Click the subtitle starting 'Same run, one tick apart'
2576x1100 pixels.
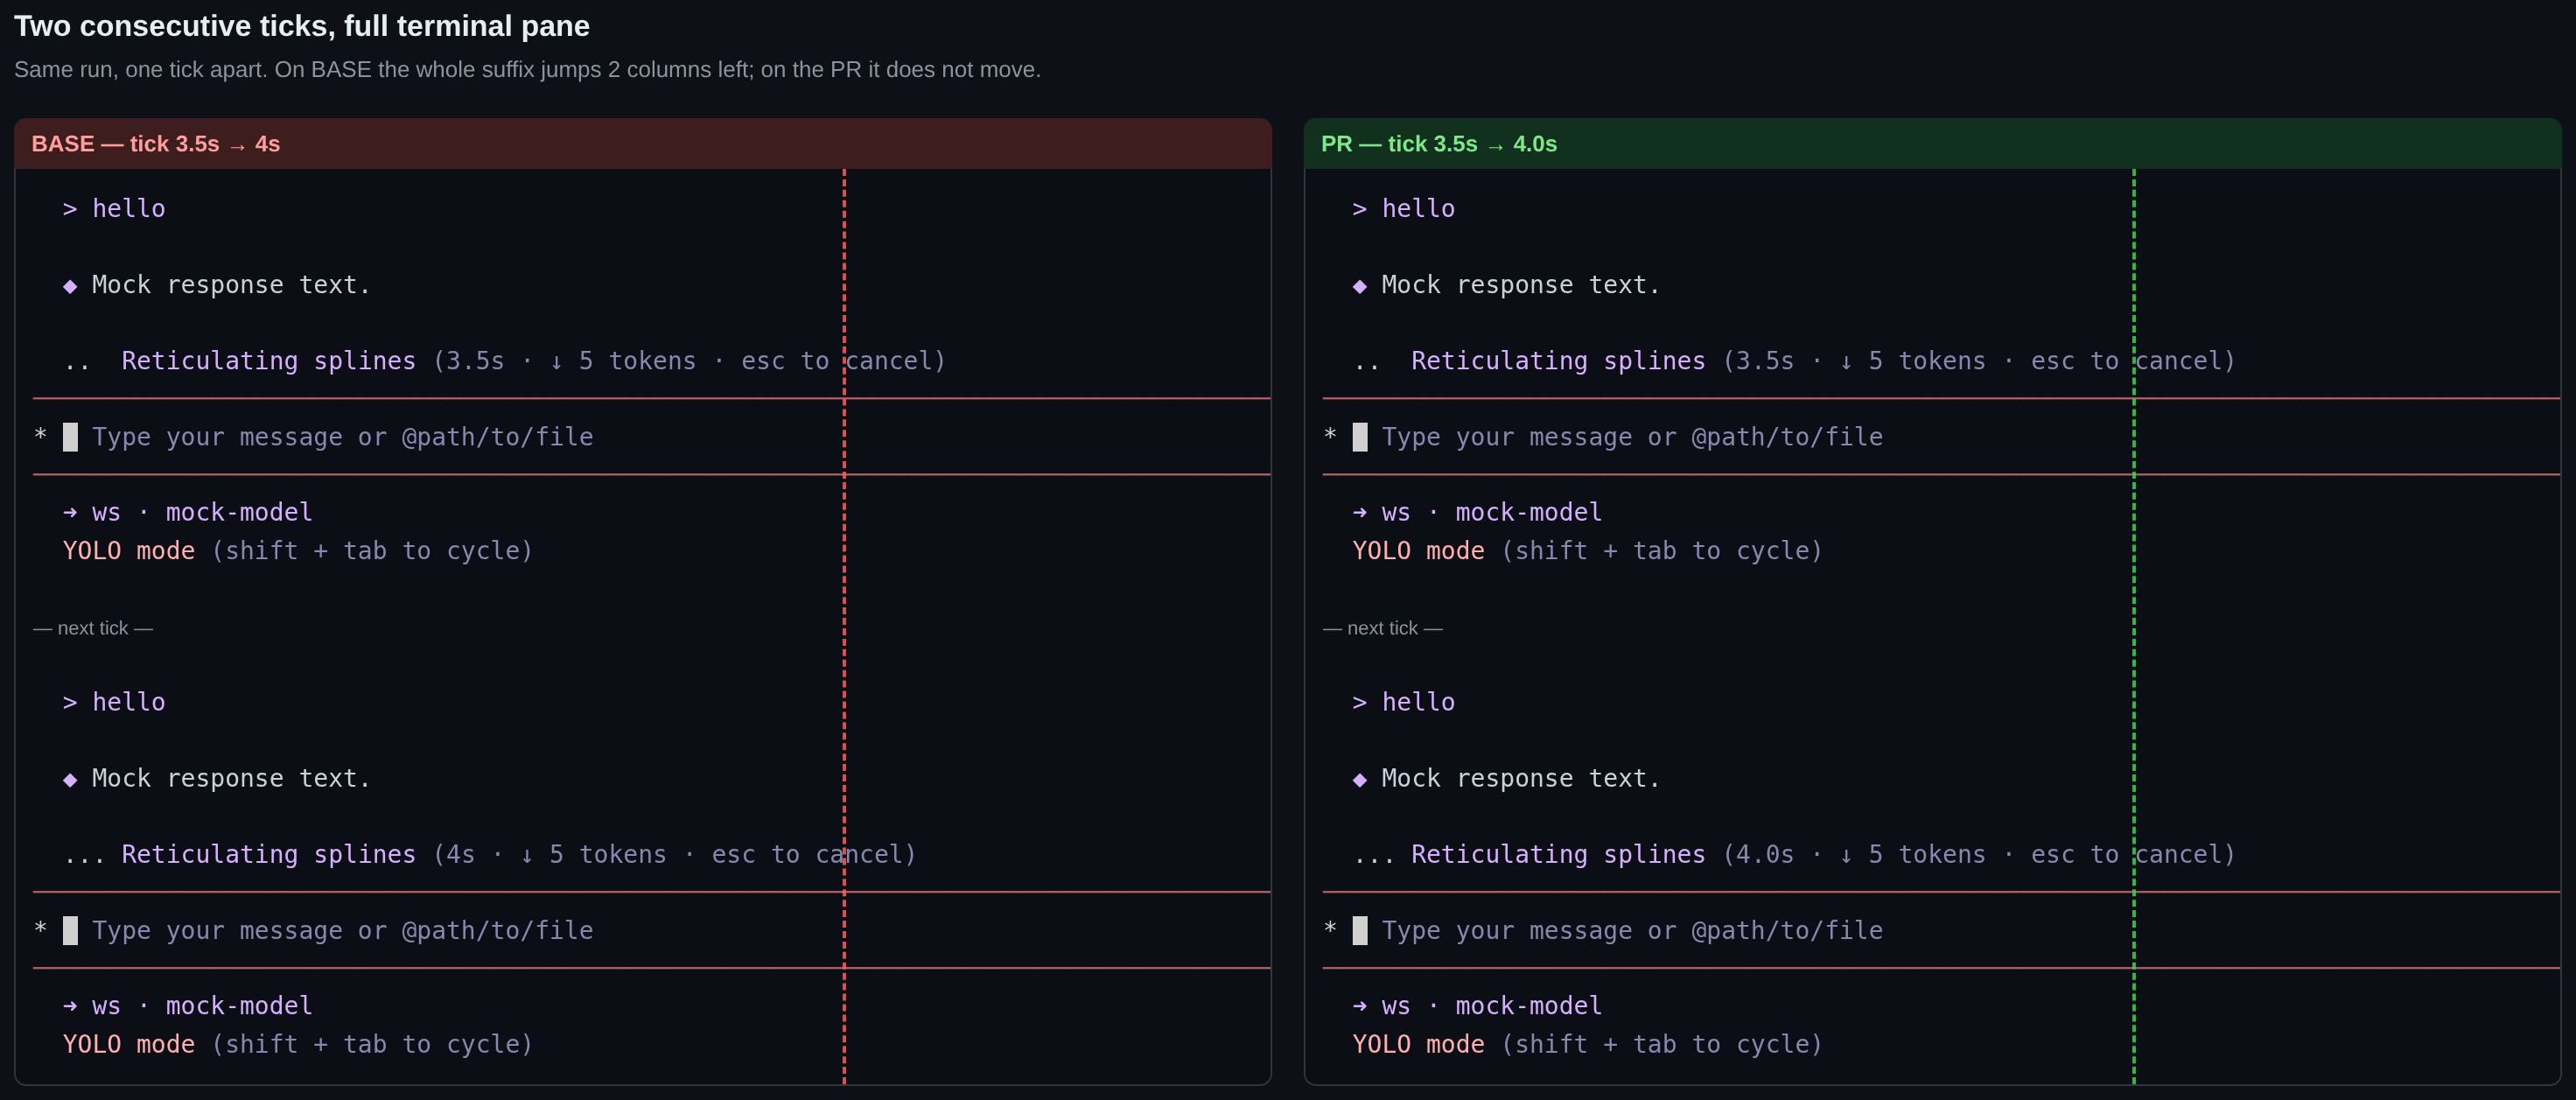pyautogui.click(x=527, y=70)
